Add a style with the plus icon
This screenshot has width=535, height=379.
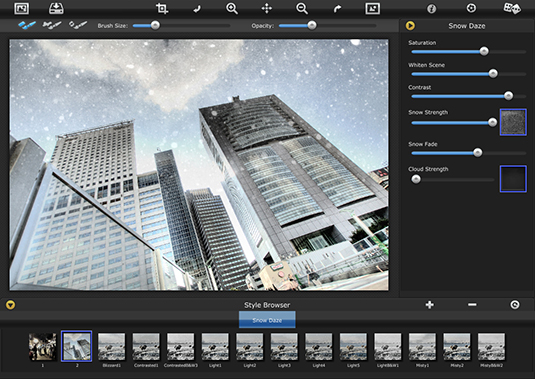(x=430, y=305)
